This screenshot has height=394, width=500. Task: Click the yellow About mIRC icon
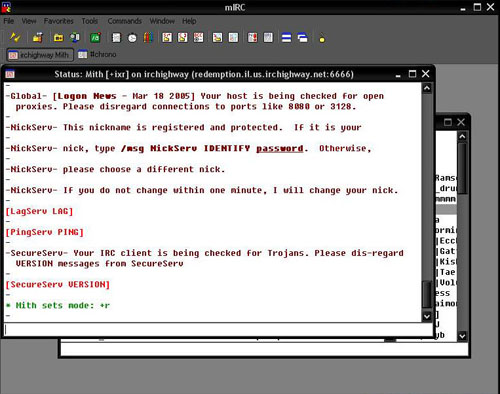322,38
